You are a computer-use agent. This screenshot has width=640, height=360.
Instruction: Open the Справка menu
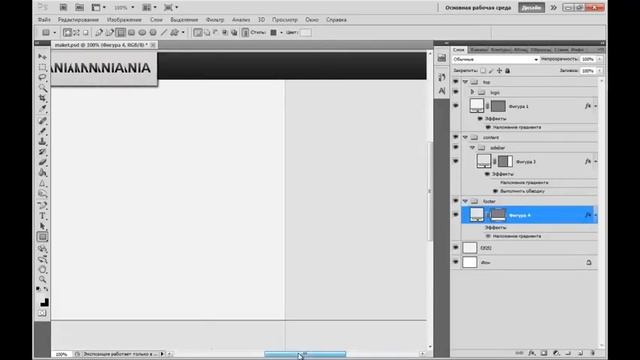336,20
